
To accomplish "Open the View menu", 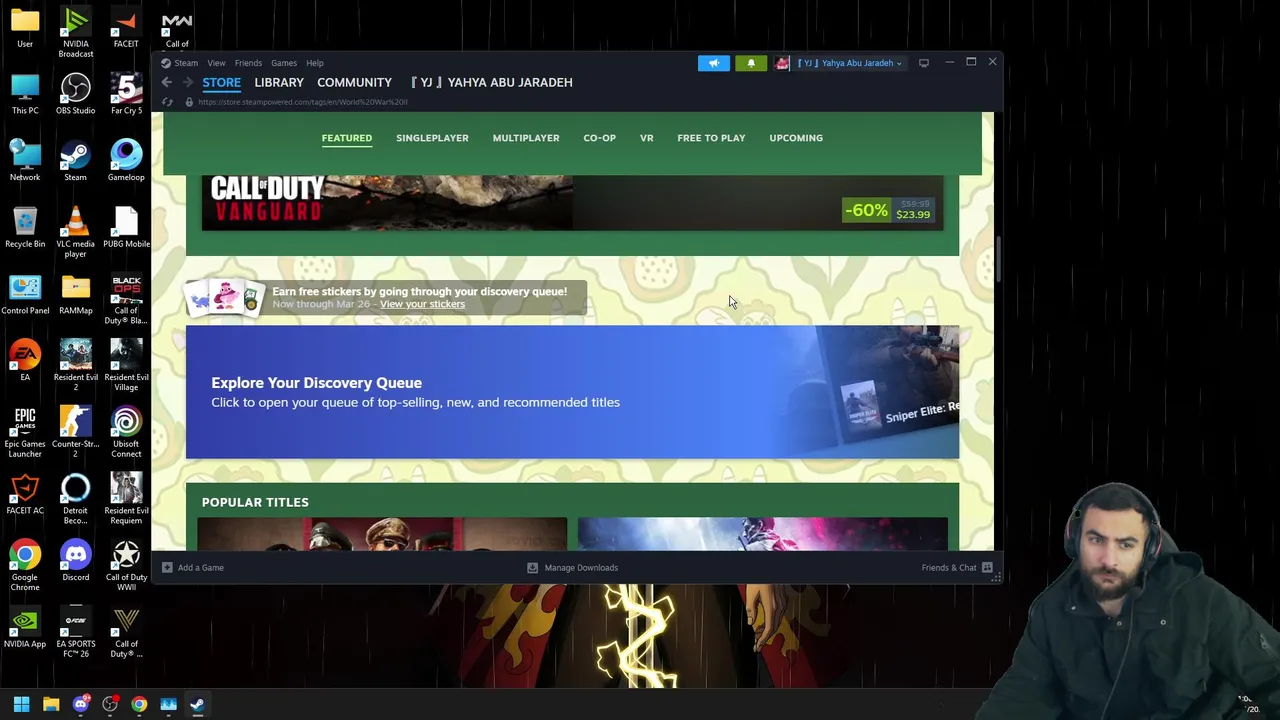I will click(216, 63).
